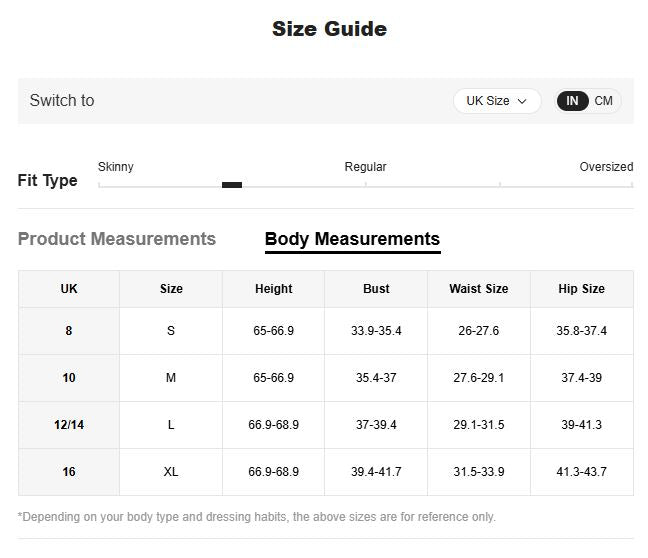Click the Skinny fit label
648x558 pixels.
(x=116, y=167)
